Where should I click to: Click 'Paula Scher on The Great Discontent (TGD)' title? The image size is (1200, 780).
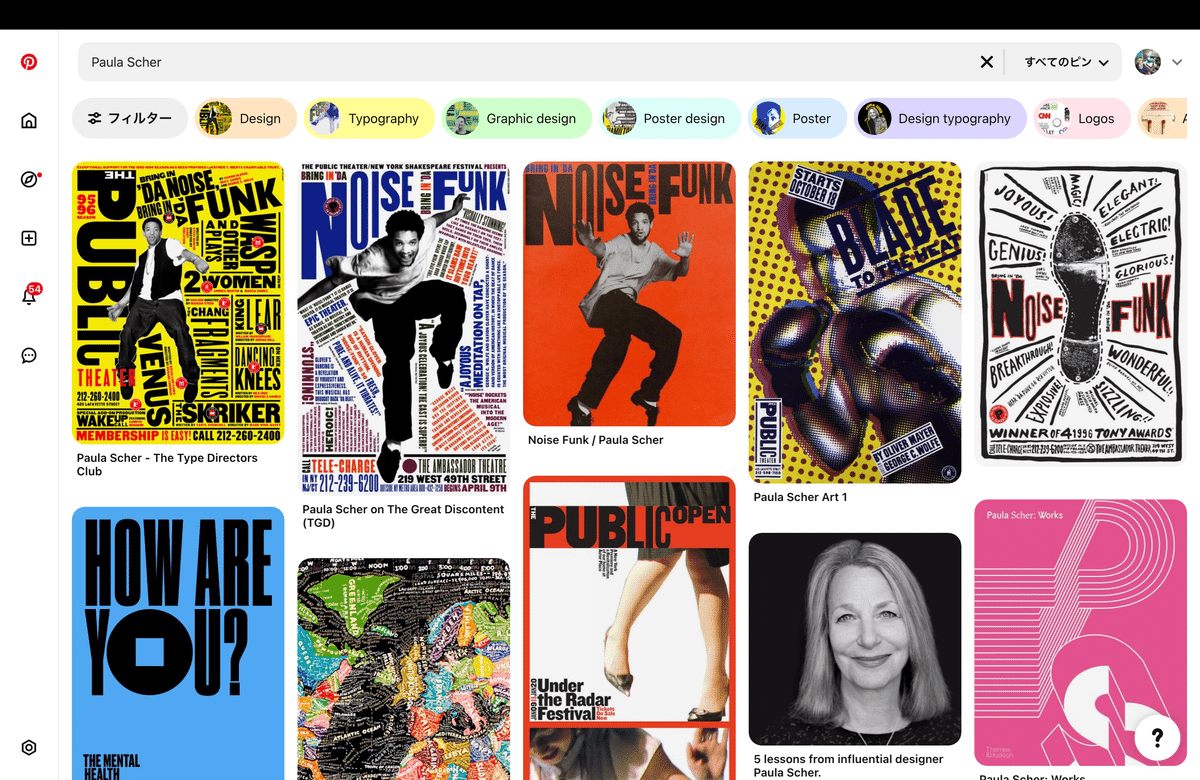(x=403, y=516)
